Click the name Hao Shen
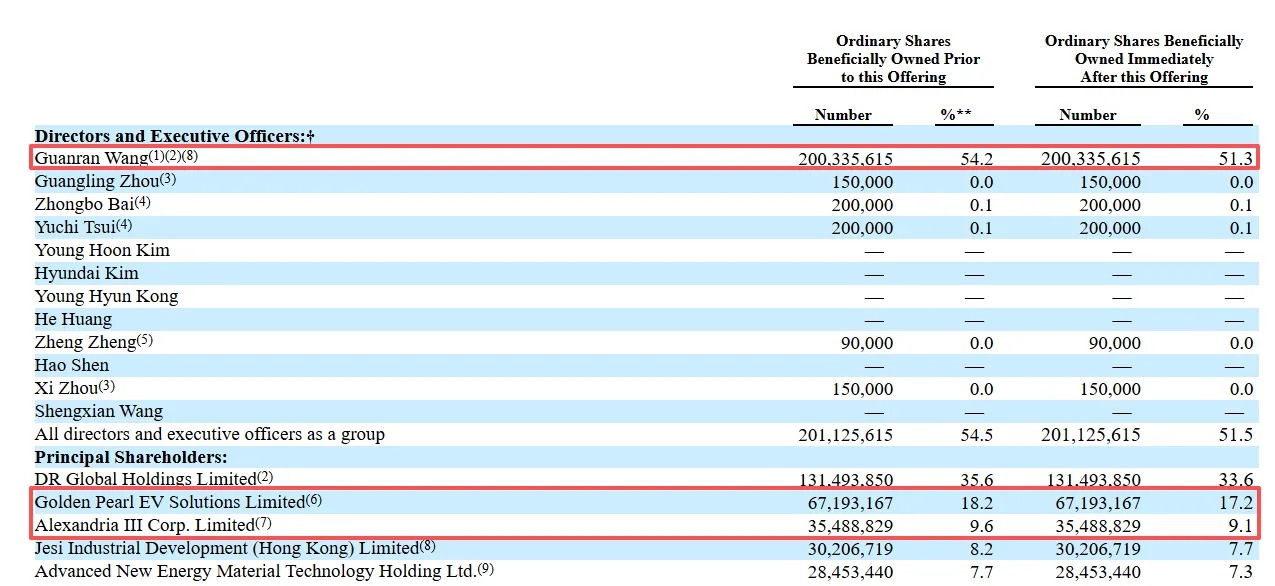Image resolution: width=1275 pixels, height=586 pixels. click(x=72, y=365)
